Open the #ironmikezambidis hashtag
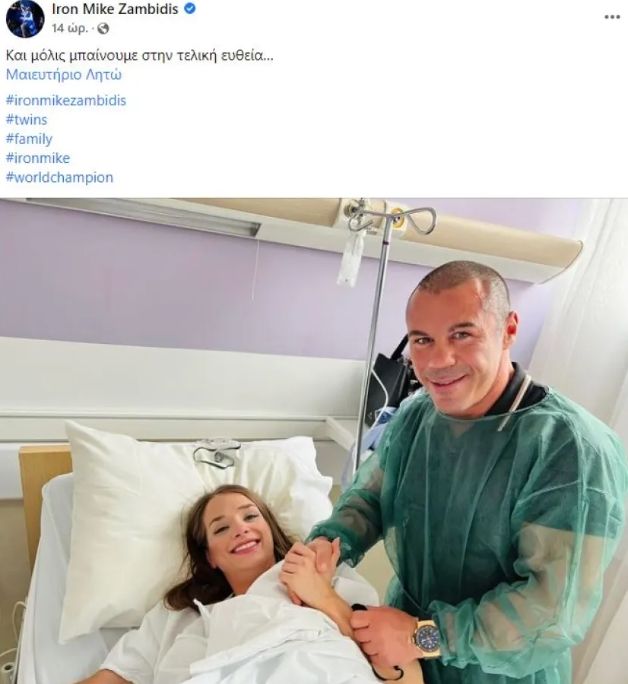This screenshot has width=628, height=684. [66, 100]
